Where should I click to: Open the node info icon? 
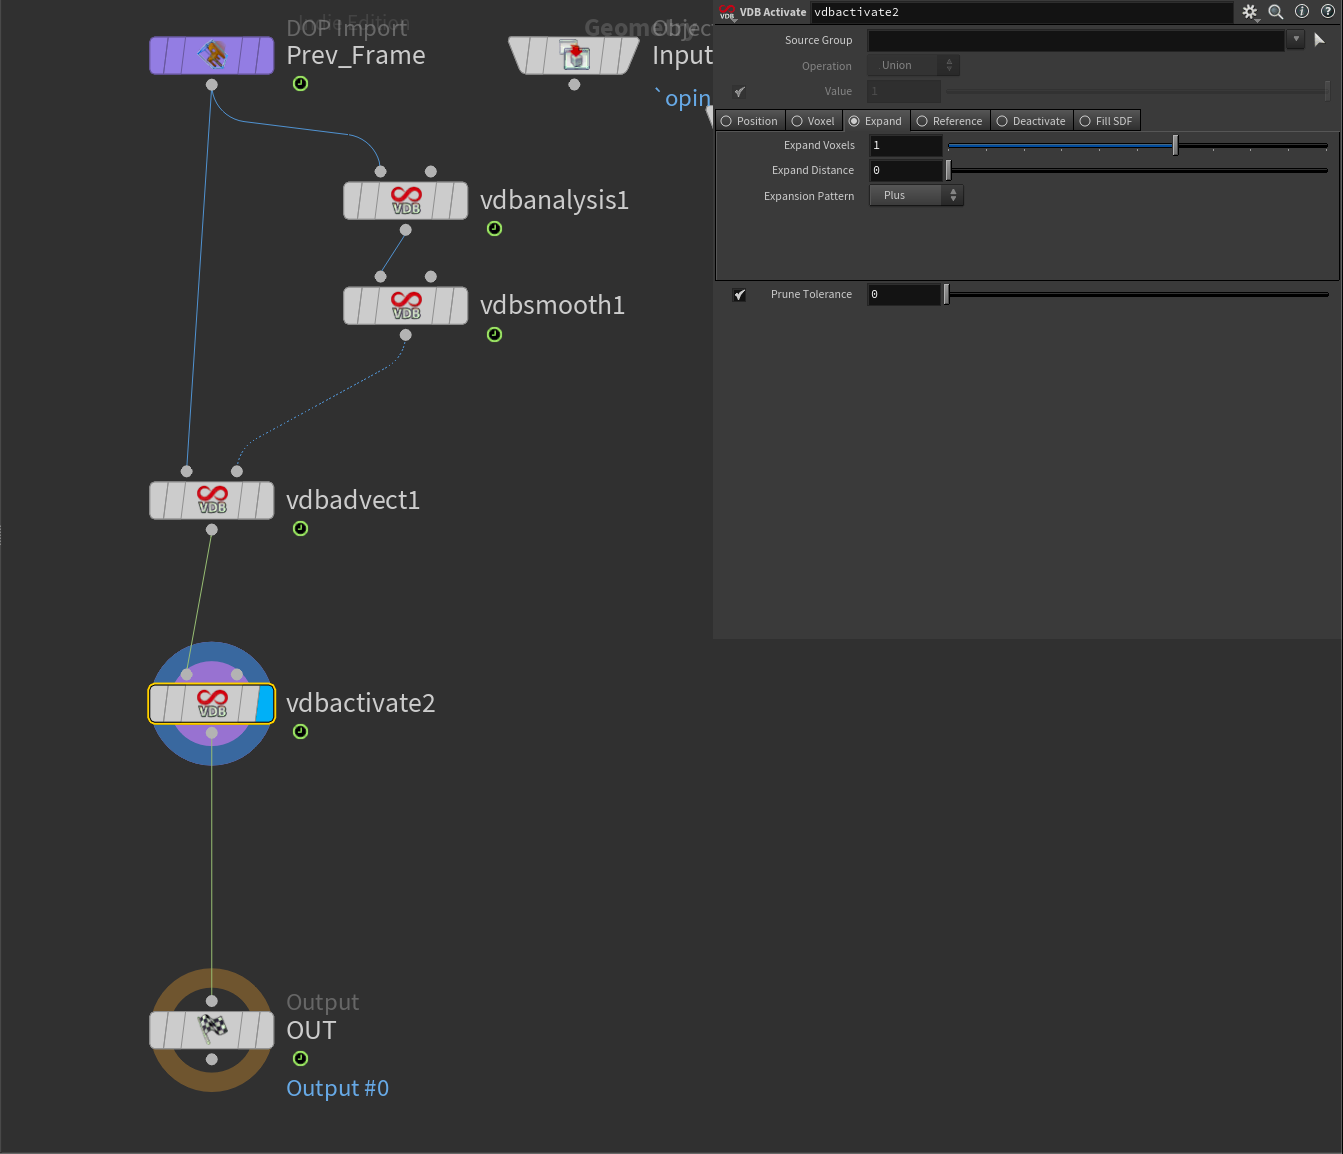[1302, 12]
